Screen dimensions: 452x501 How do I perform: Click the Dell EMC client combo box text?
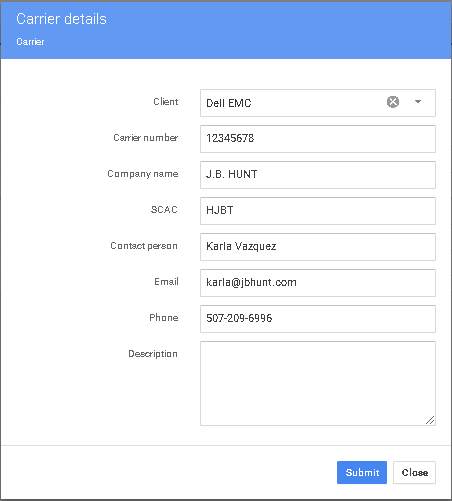pyautogui.click(x=229, y=103)
